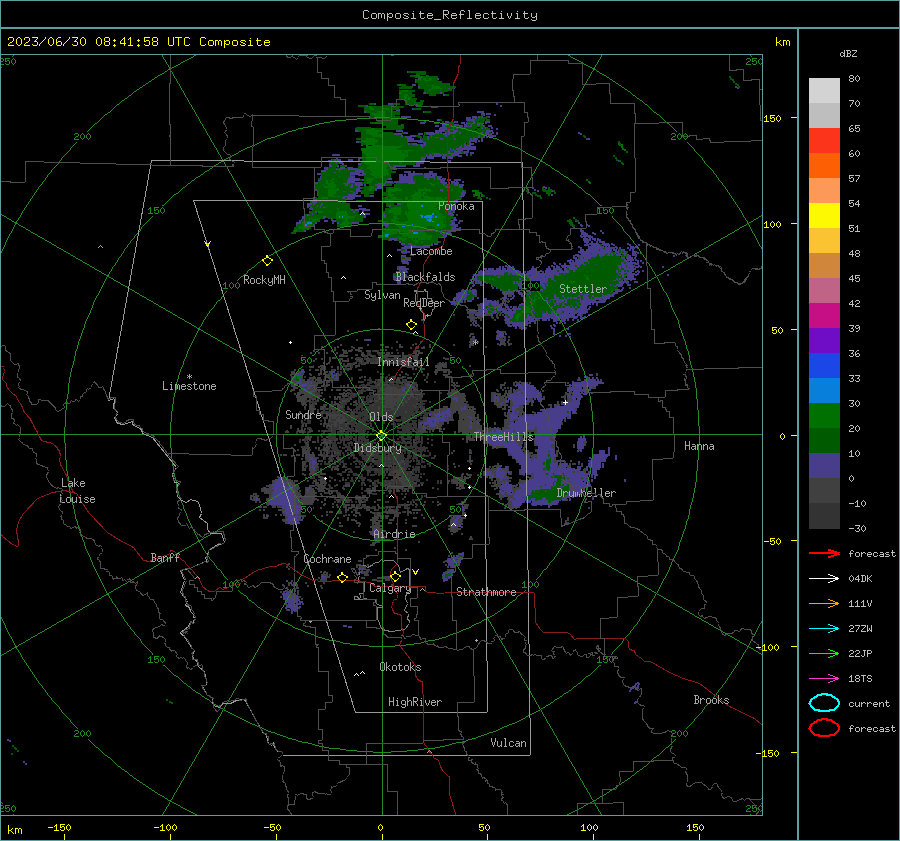
Task: Click the cyan current ellipse legend icon
Action: [x=824, y=703]
